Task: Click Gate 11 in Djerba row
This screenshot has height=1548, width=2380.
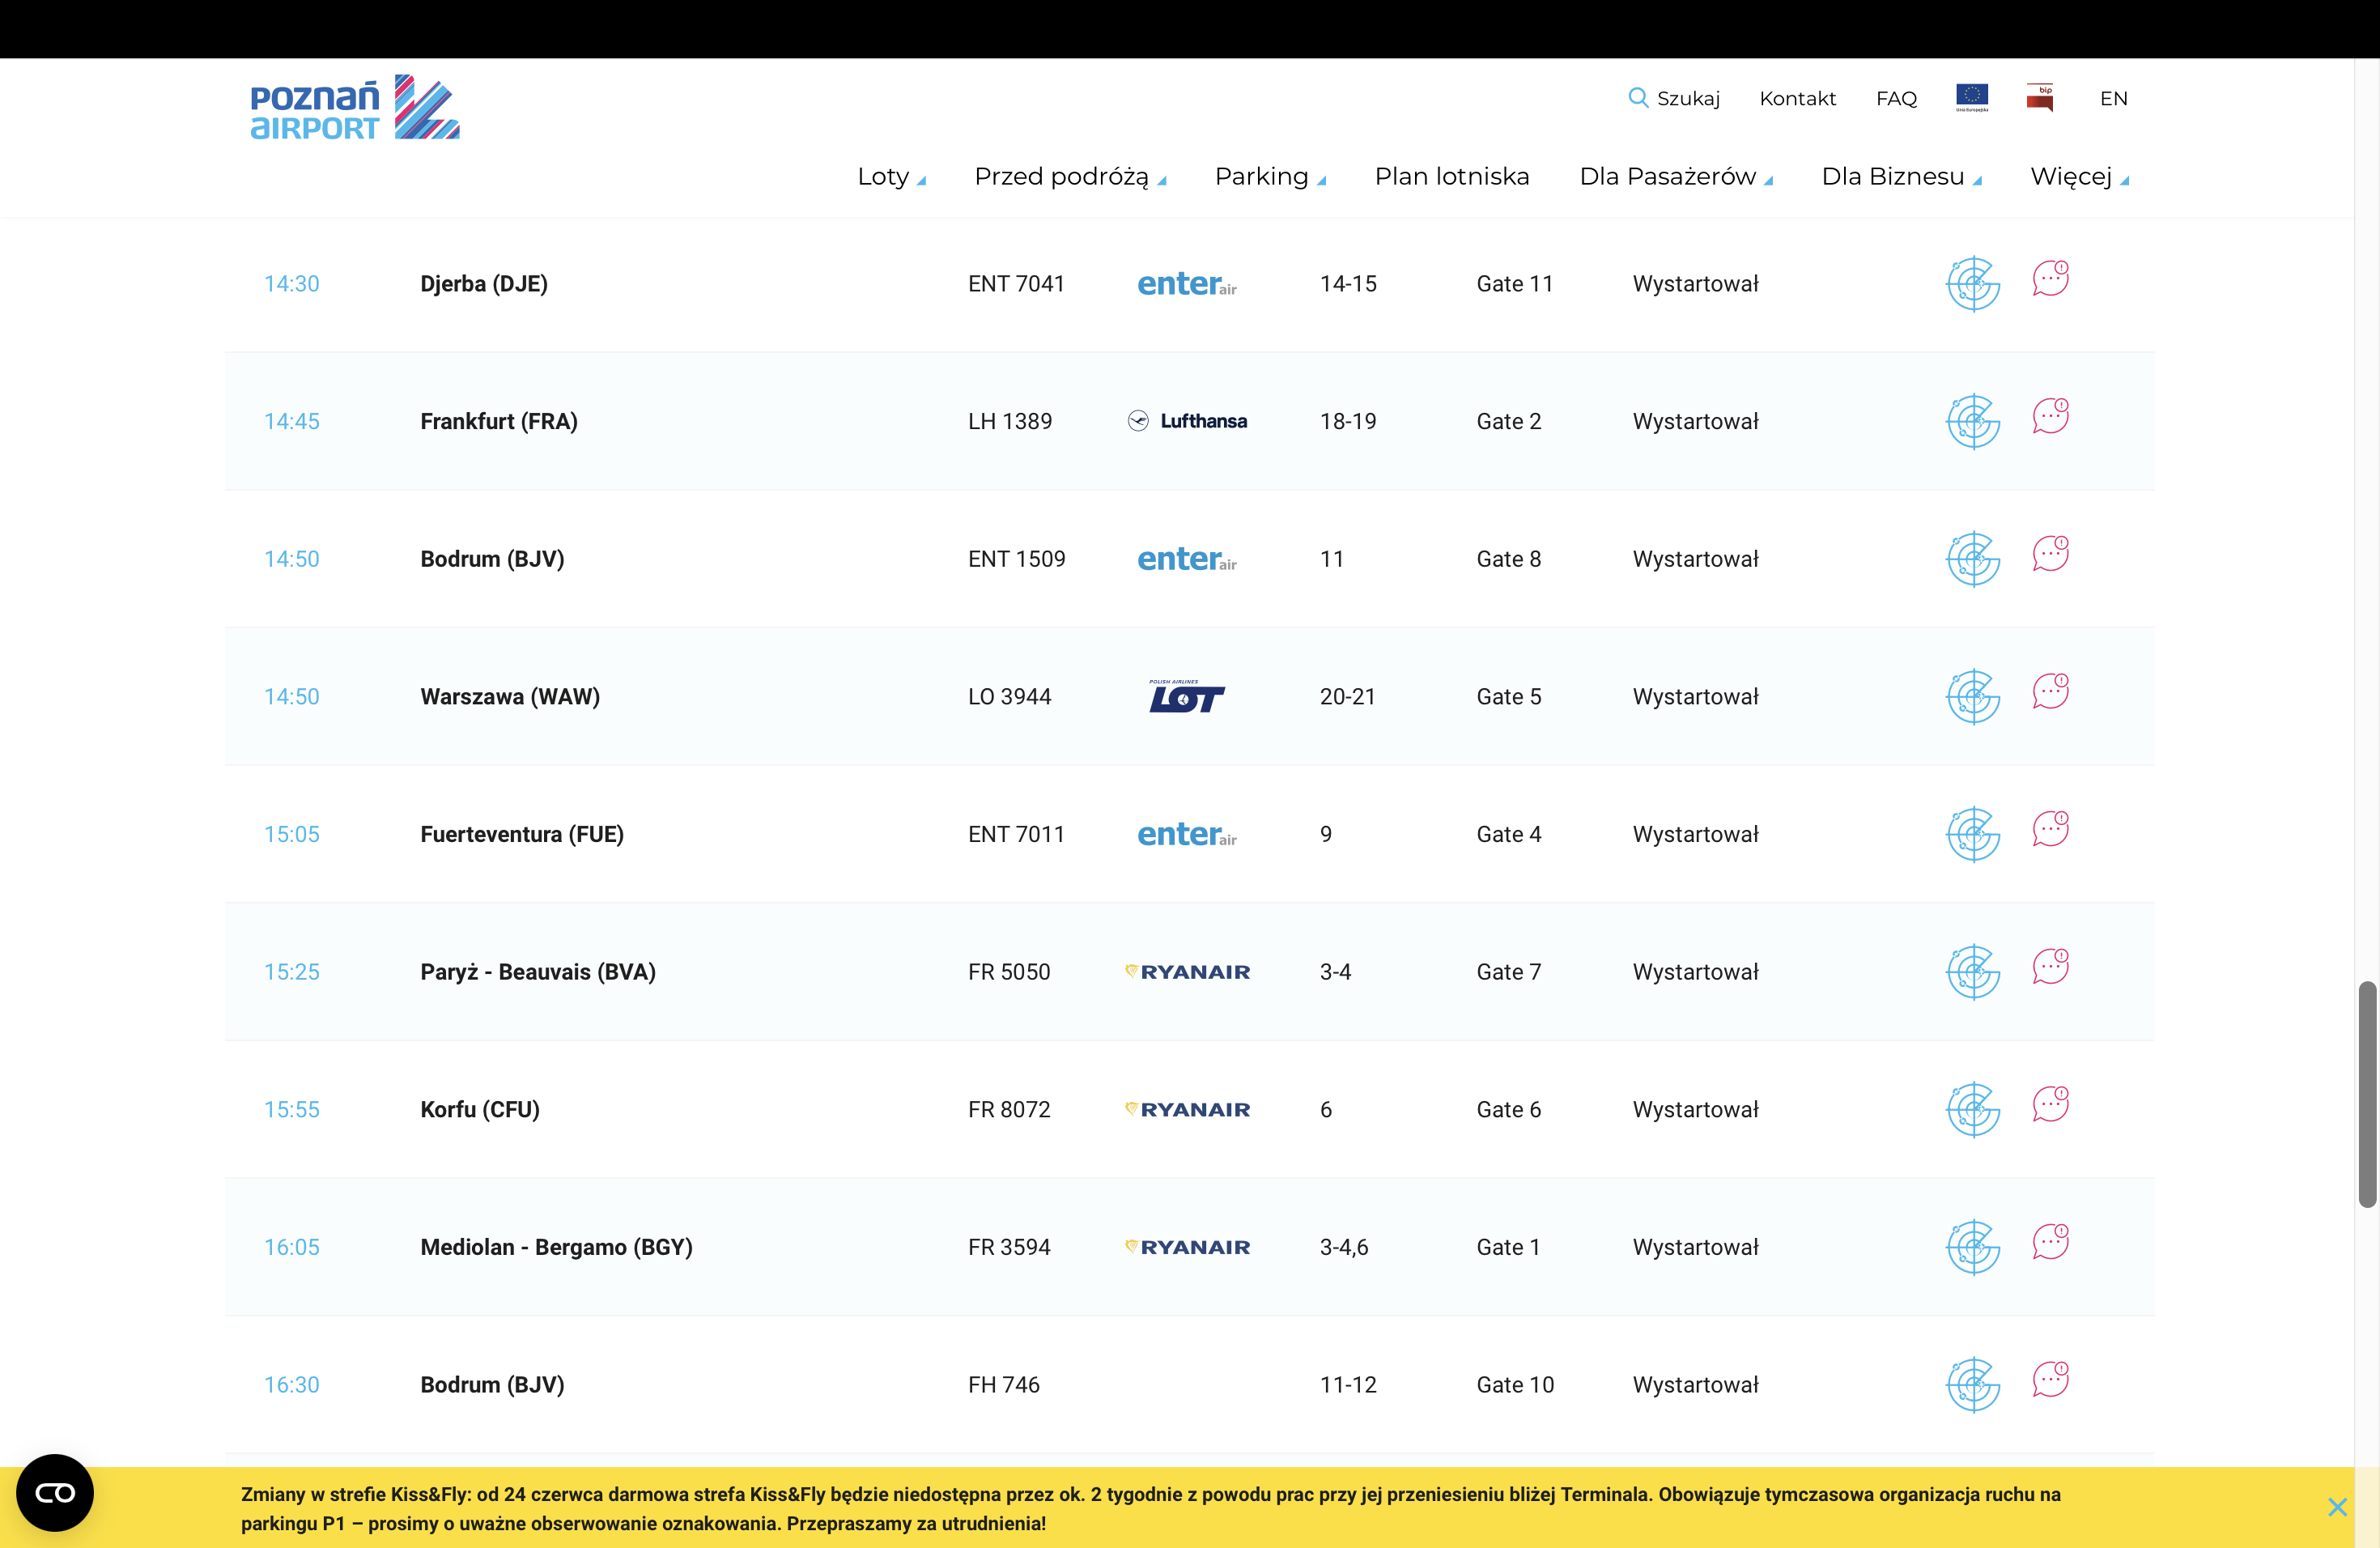Action: click(1515, 284)
